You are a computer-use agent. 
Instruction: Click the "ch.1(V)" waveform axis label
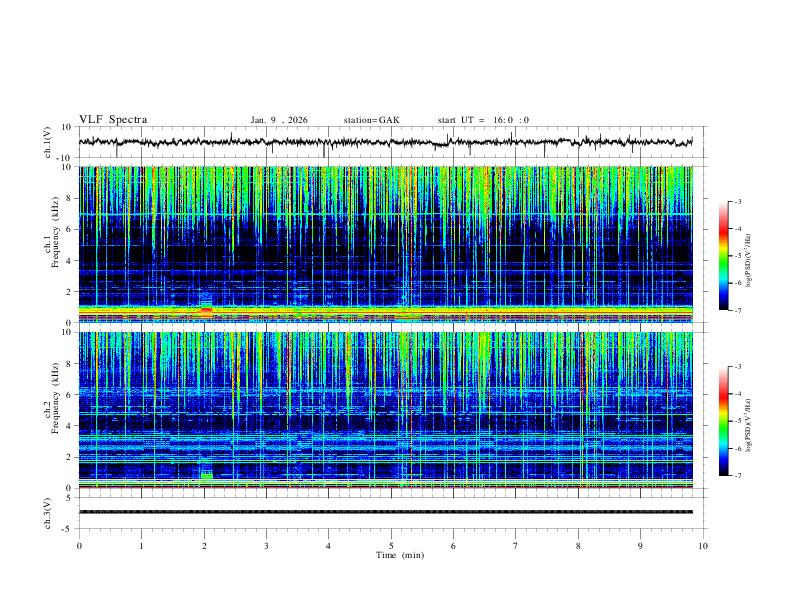tap(48, 142)
